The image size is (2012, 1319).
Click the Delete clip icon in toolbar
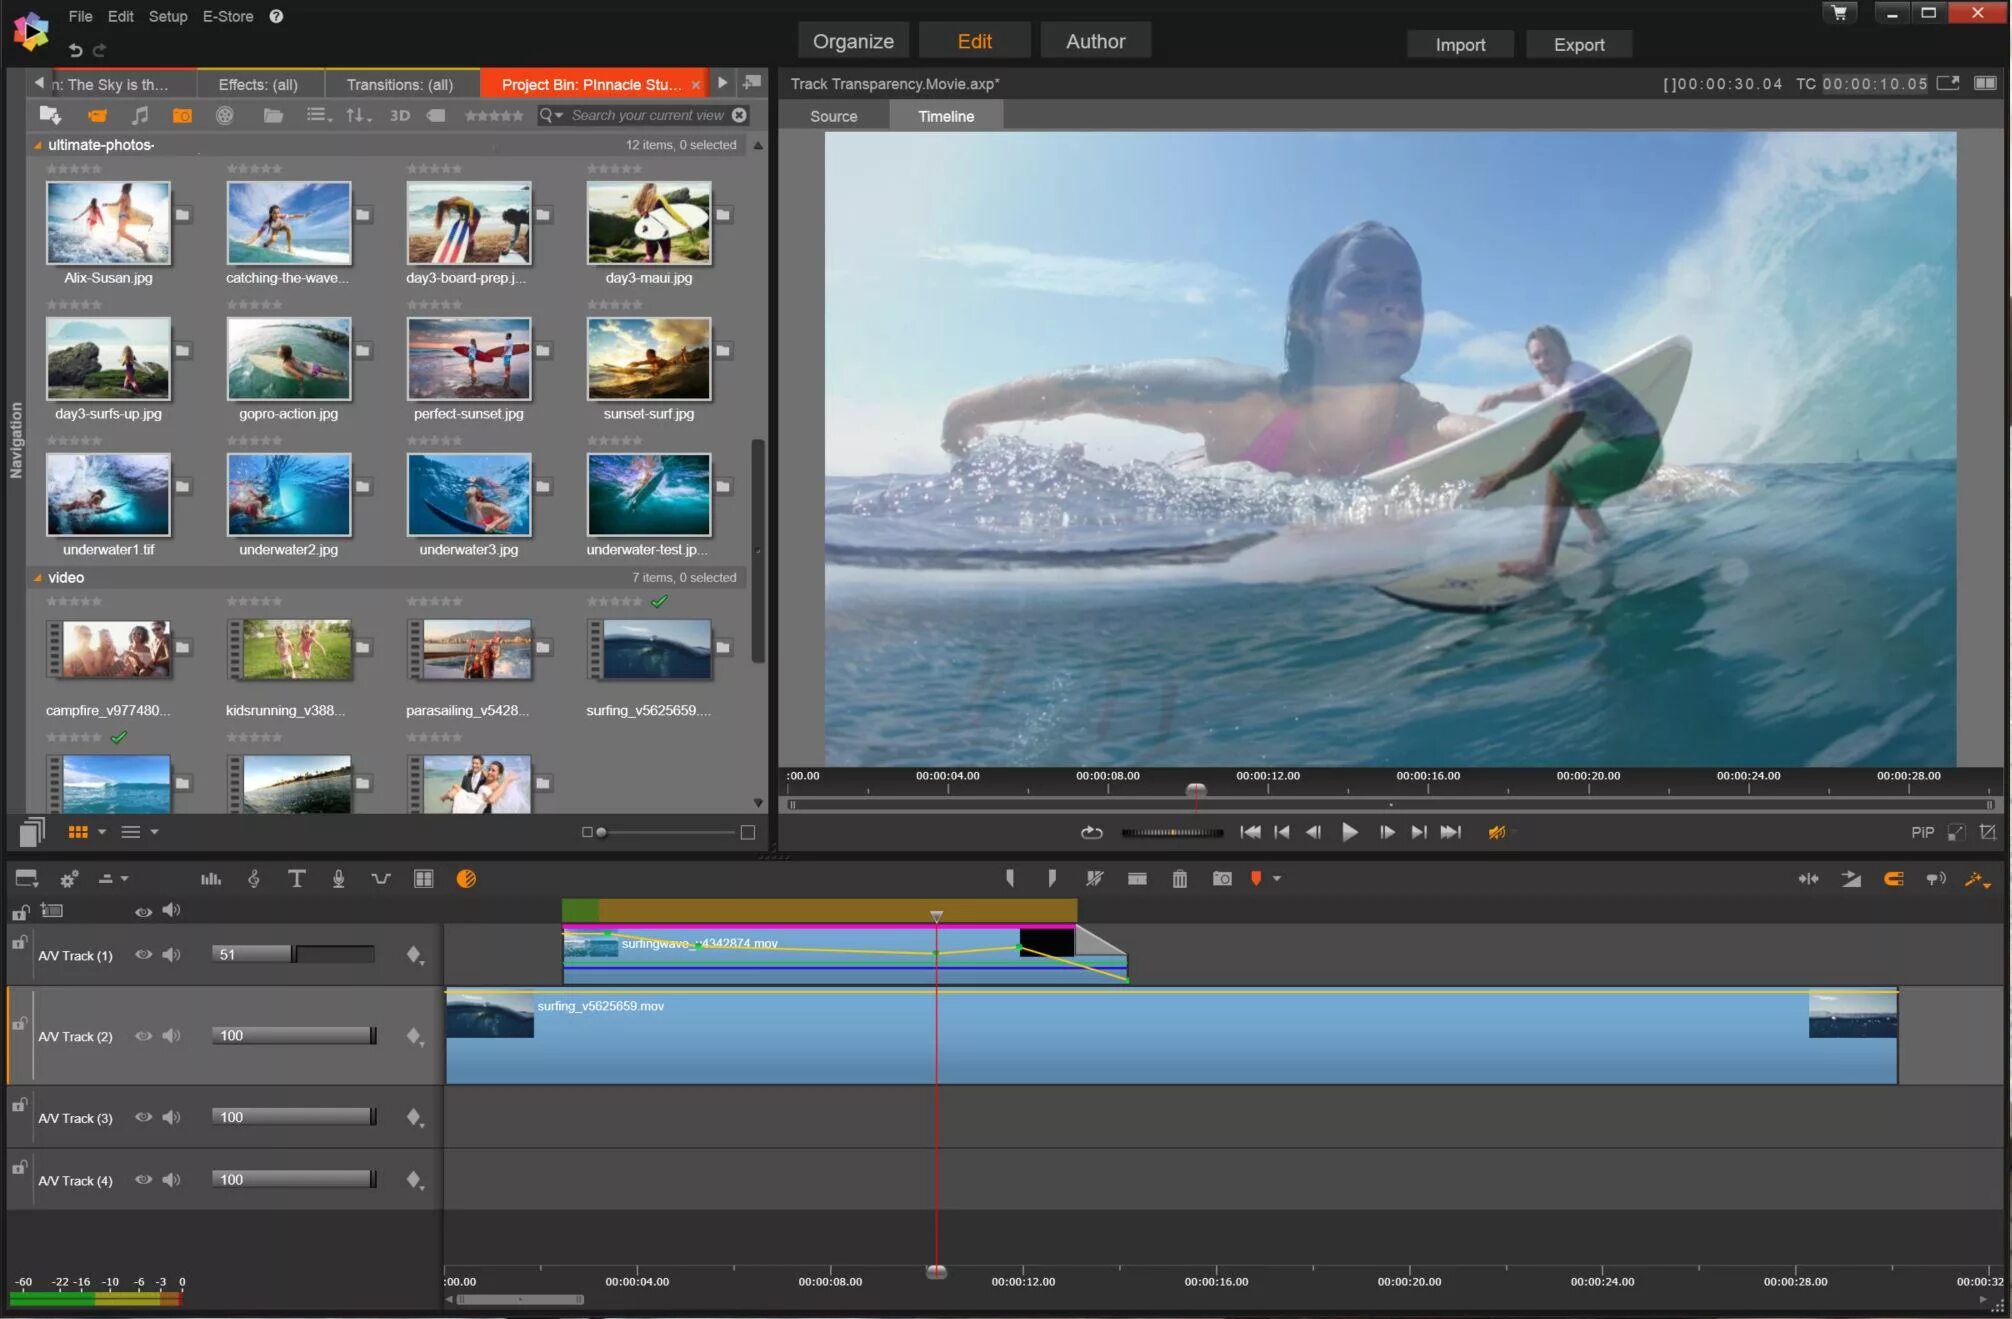coord(1179,877)
